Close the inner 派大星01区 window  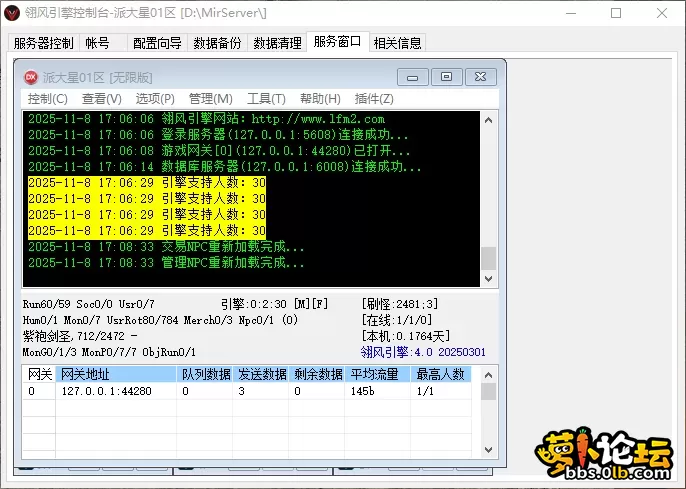coord(480,77)
